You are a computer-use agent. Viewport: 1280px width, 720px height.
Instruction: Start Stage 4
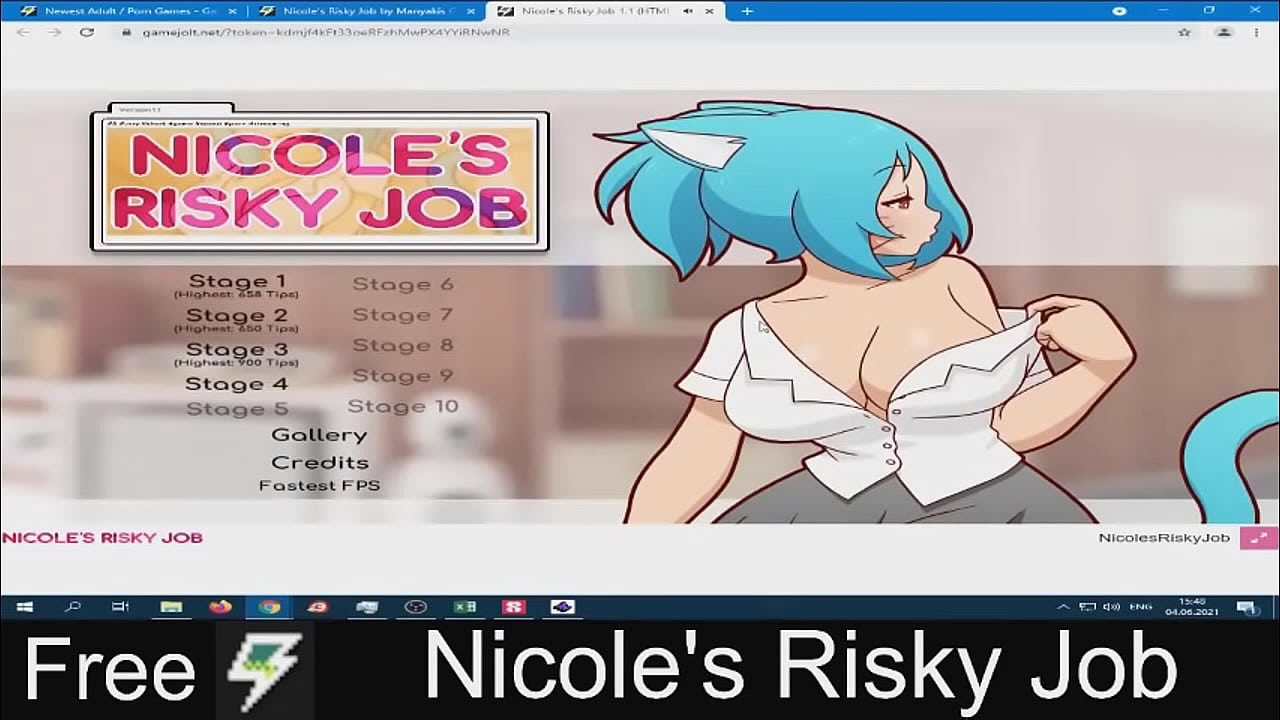(237, 384)
